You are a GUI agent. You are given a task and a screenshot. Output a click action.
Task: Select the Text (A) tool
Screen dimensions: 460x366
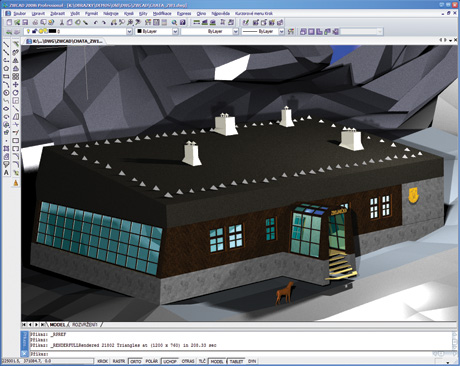coord(6,173)
